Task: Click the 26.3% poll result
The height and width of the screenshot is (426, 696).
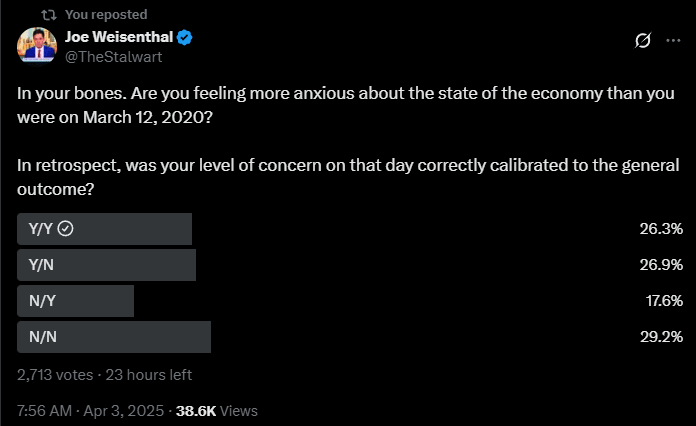Action: click(x=660, y=229)
